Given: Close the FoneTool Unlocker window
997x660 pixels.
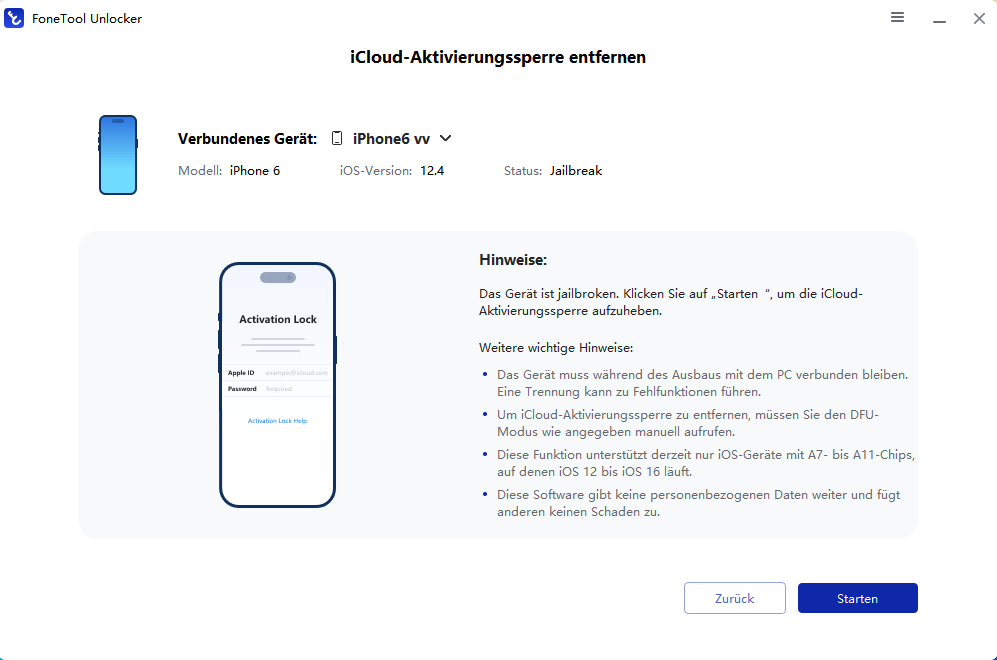Looking at the screenshot, I should 978,18.
